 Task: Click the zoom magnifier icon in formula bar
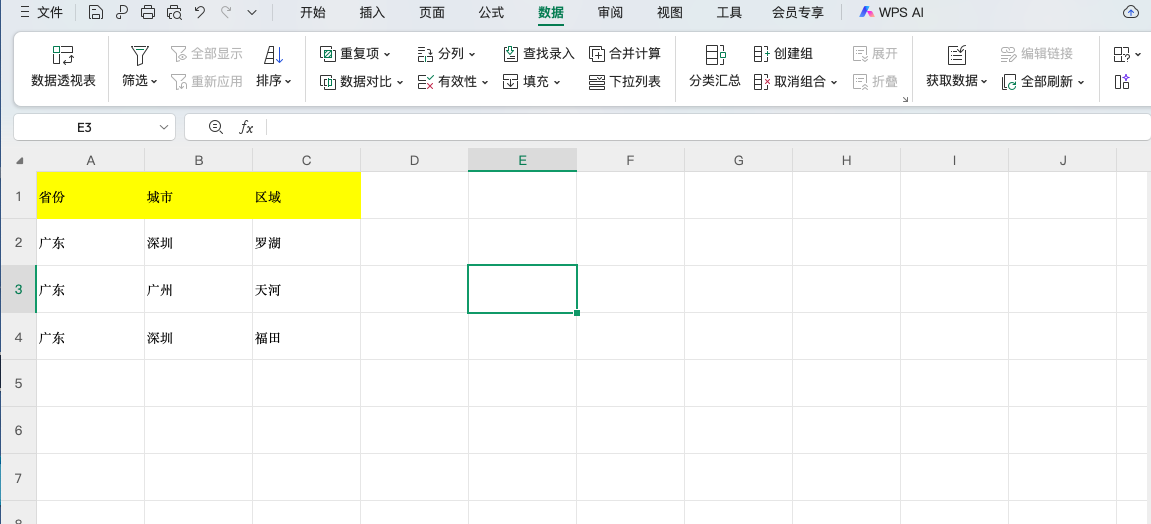click(x=215, y=127)
